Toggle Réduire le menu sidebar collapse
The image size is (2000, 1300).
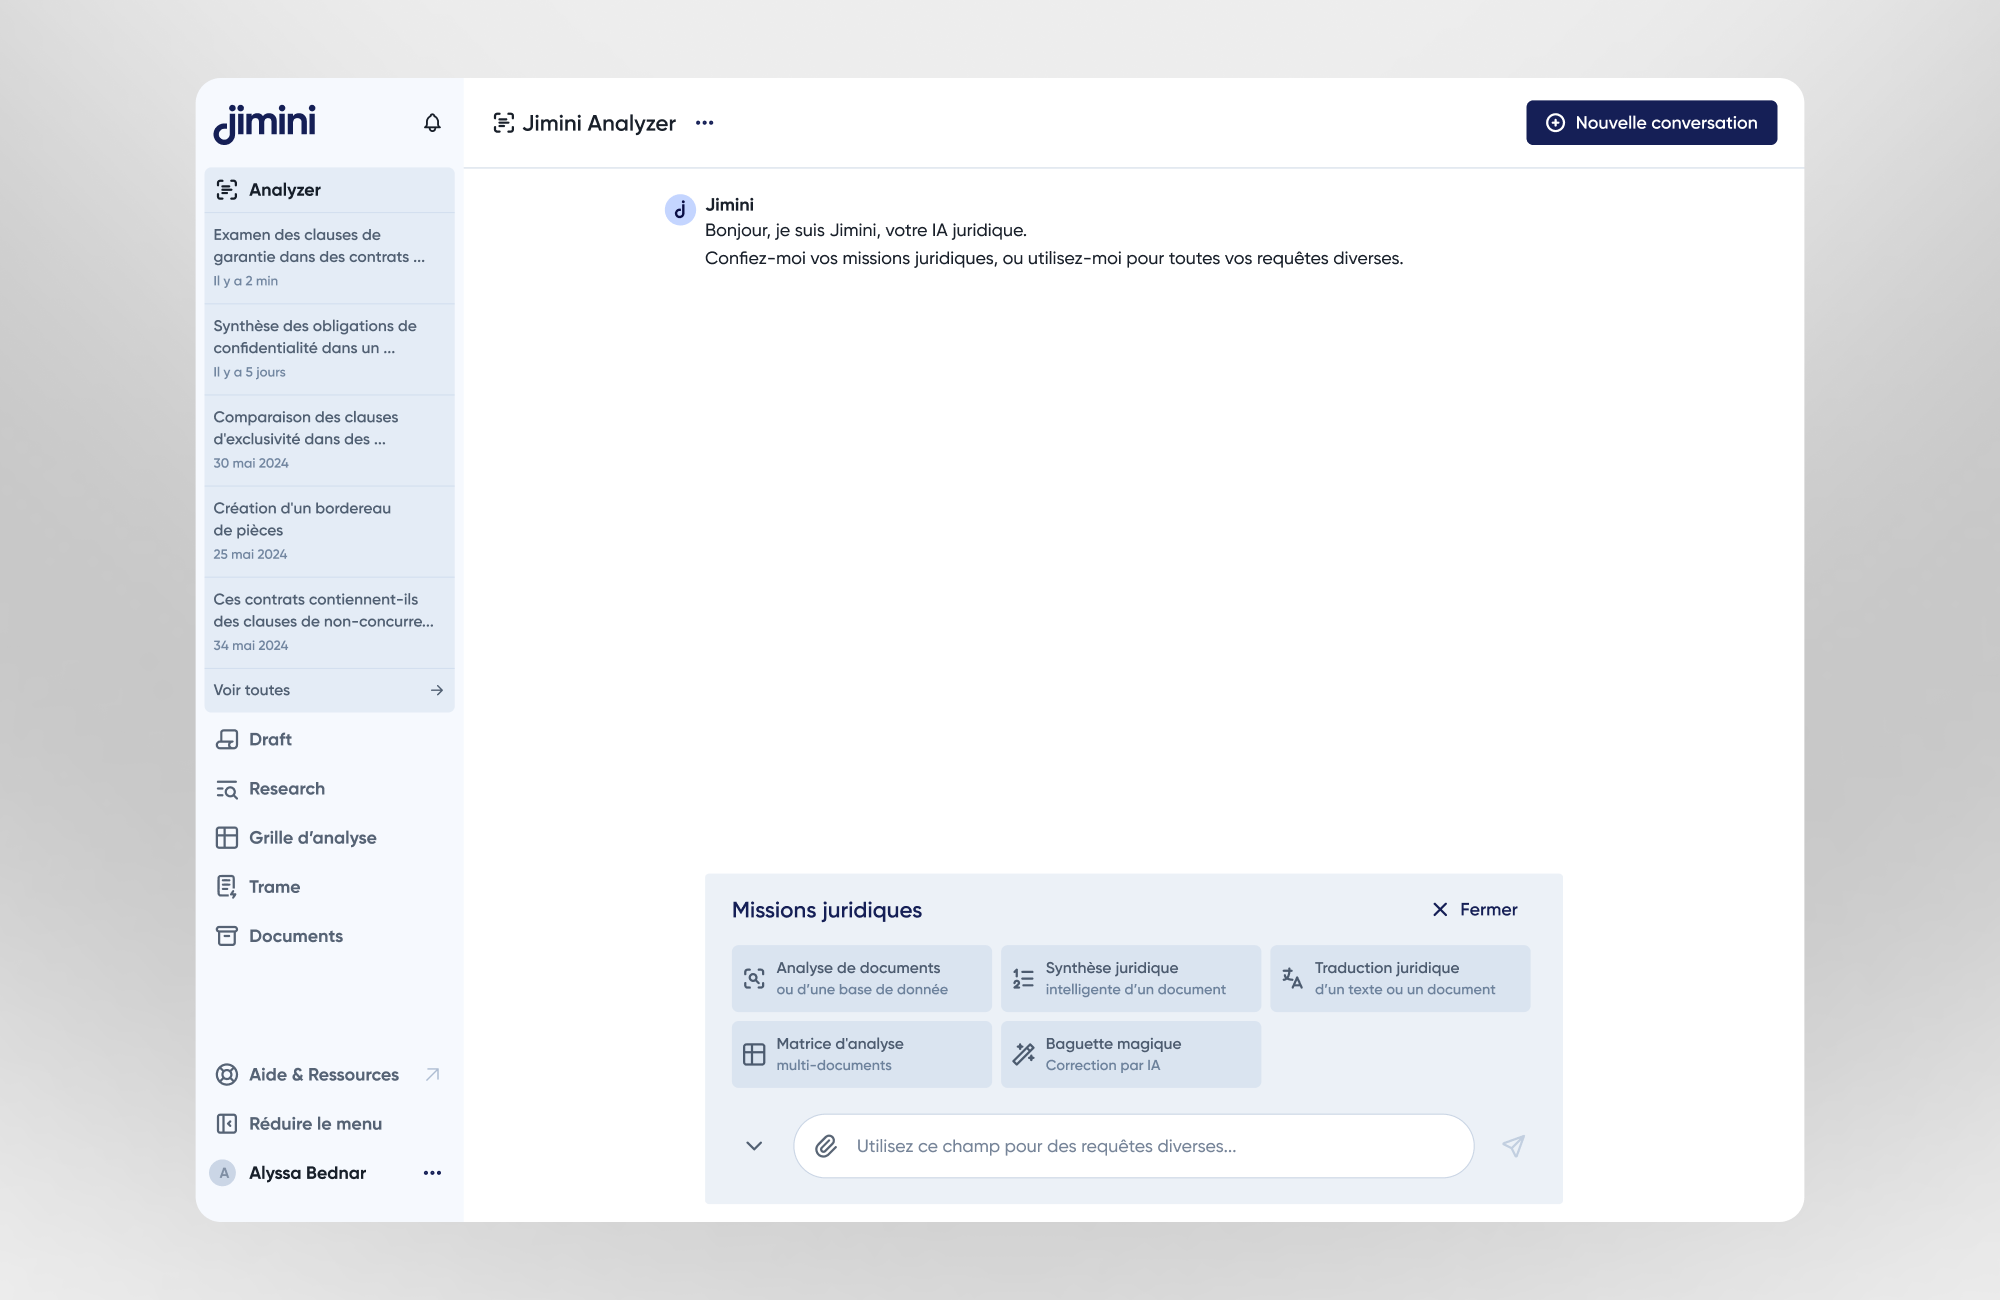point(315,1123)
